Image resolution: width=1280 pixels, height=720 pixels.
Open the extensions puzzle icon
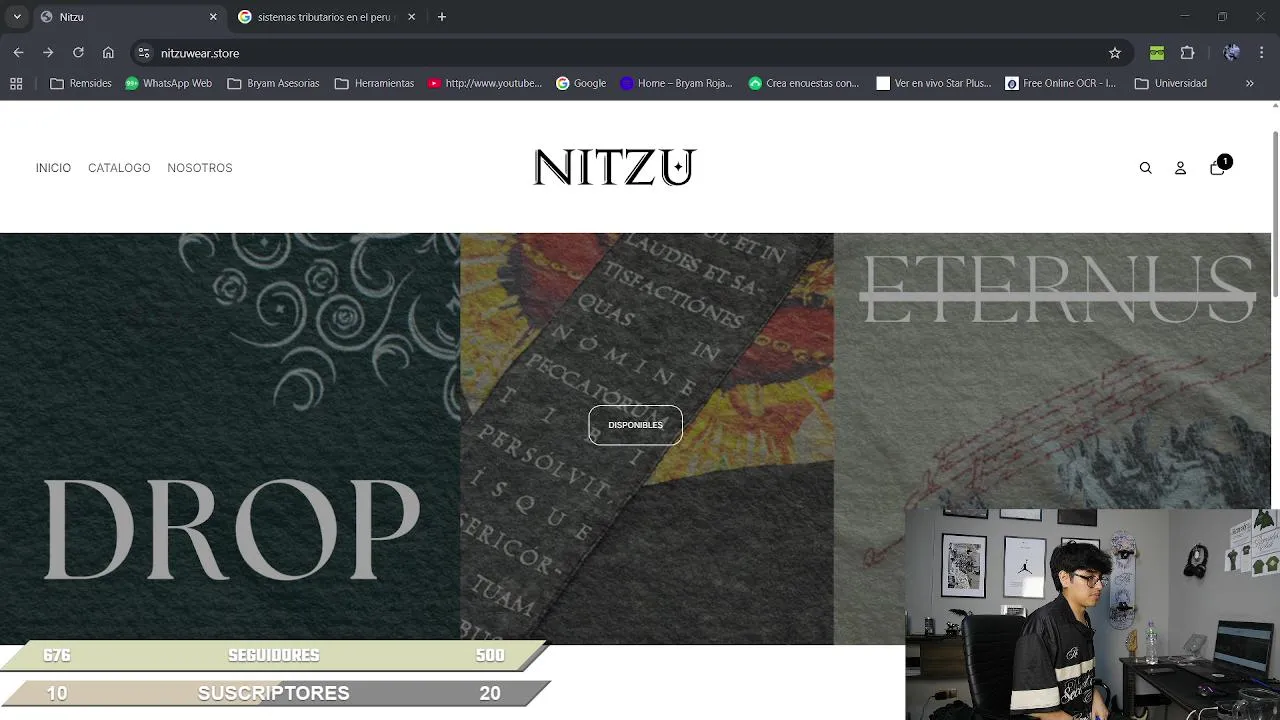(x=1188, y=53)
